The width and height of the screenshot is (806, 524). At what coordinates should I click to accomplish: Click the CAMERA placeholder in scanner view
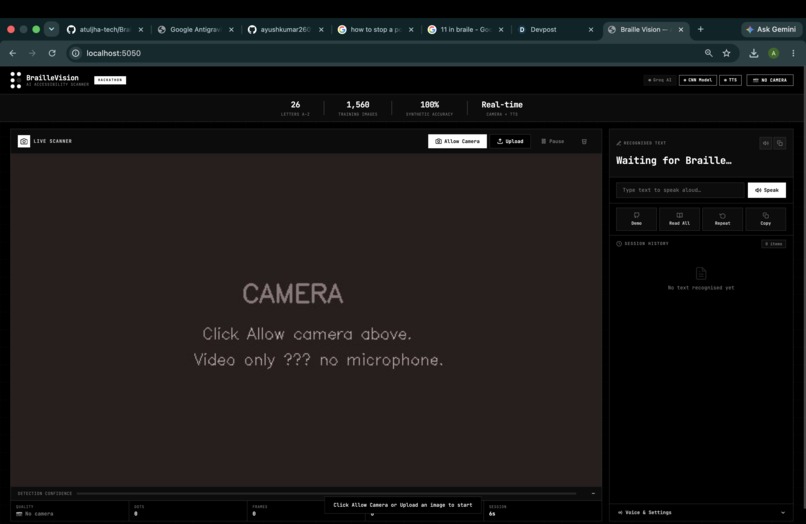tap(292, 294)
